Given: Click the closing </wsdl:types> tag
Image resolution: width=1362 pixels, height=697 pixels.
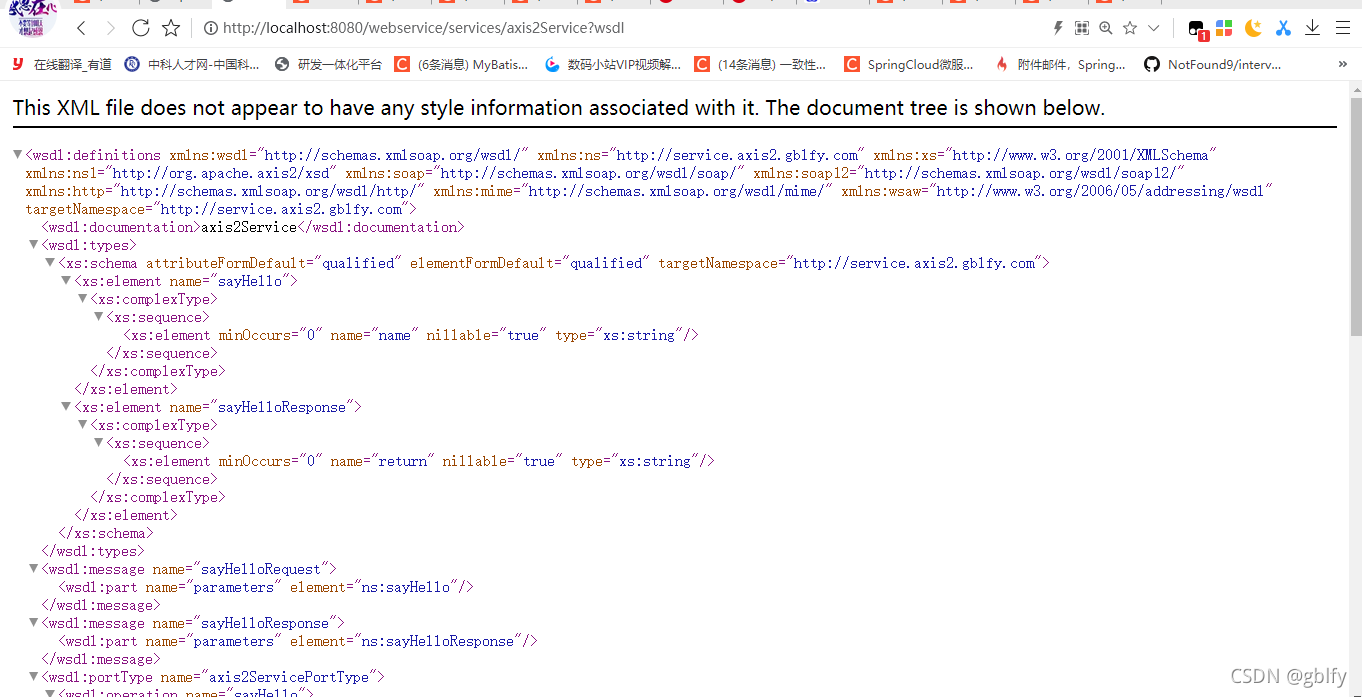Looking at the screenshot, I should 93,551.
